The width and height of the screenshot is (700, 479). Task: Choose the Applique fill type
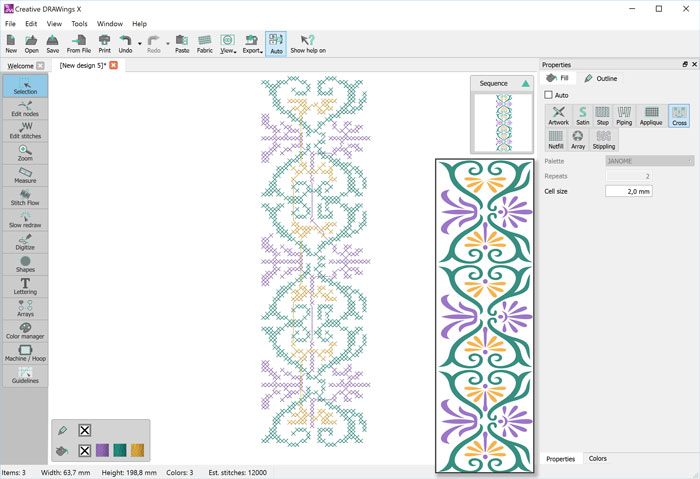[x=651, y=116]
